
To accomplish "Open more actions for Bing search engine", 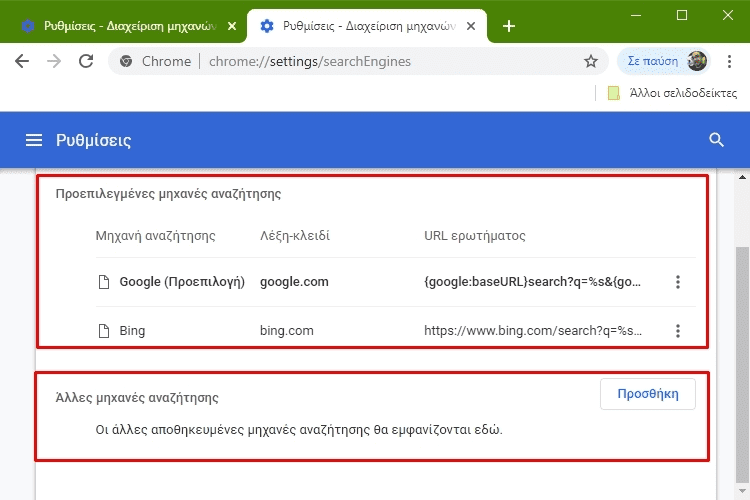I will click(678, 331).
